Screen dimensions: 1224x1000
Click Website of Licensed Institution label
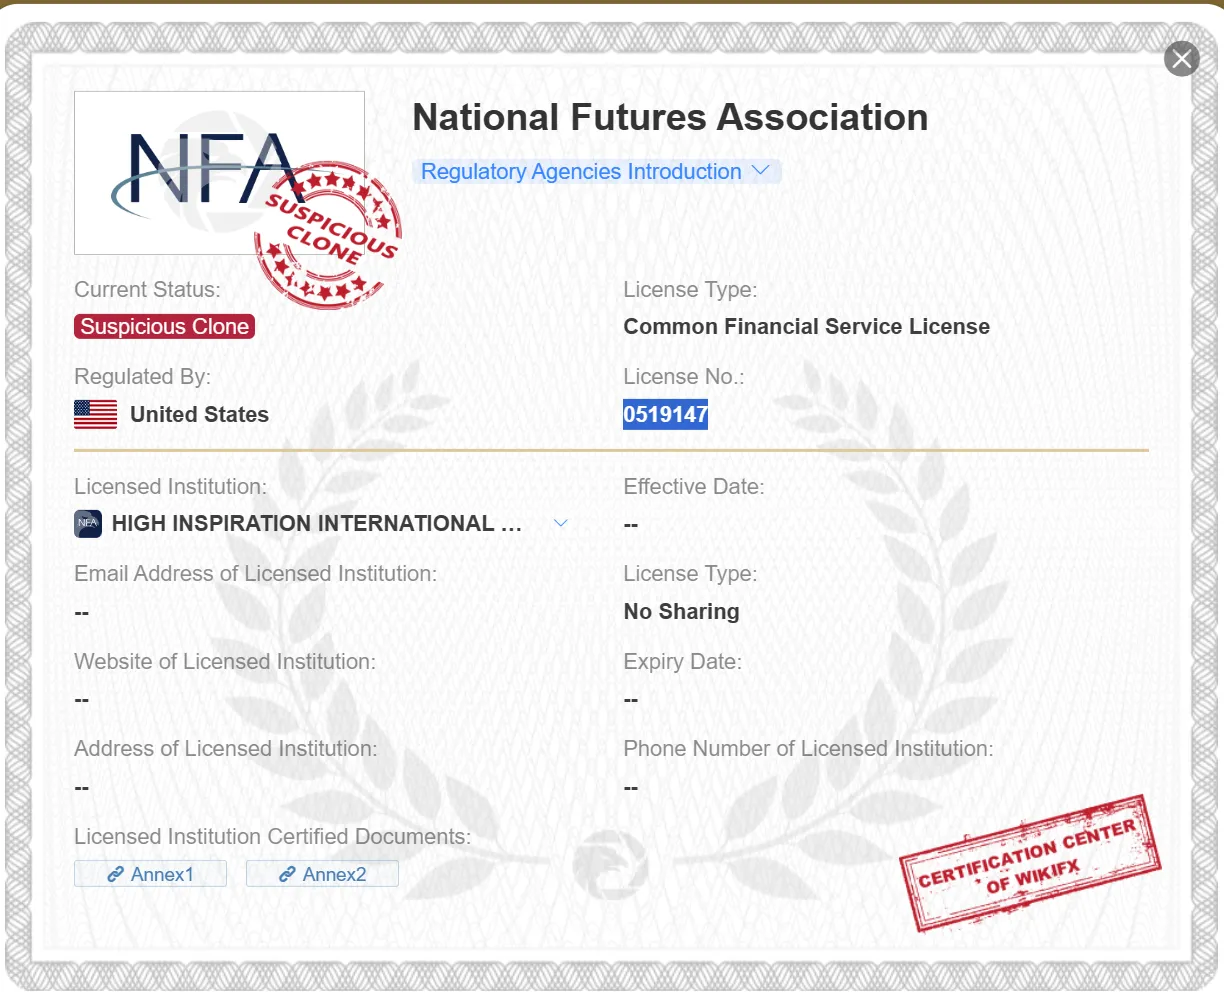(225, 662)
